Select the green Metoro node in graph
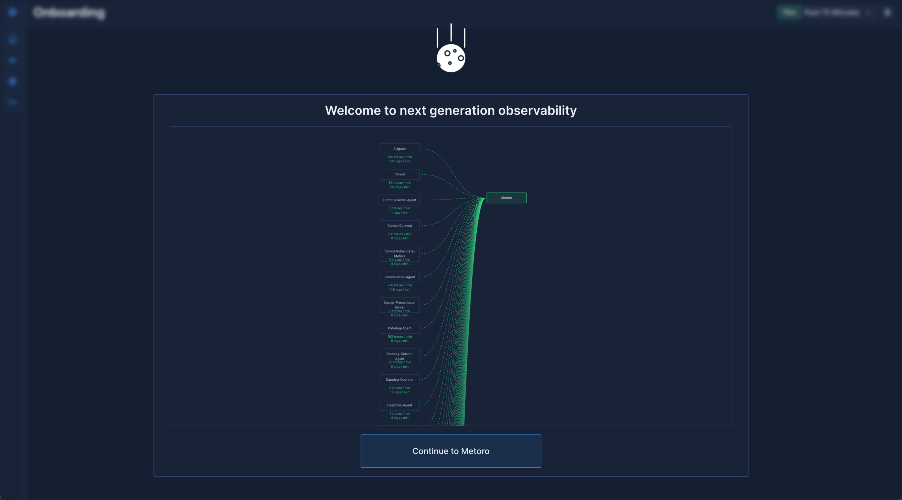902x500 pixels. tap(506, 198)
